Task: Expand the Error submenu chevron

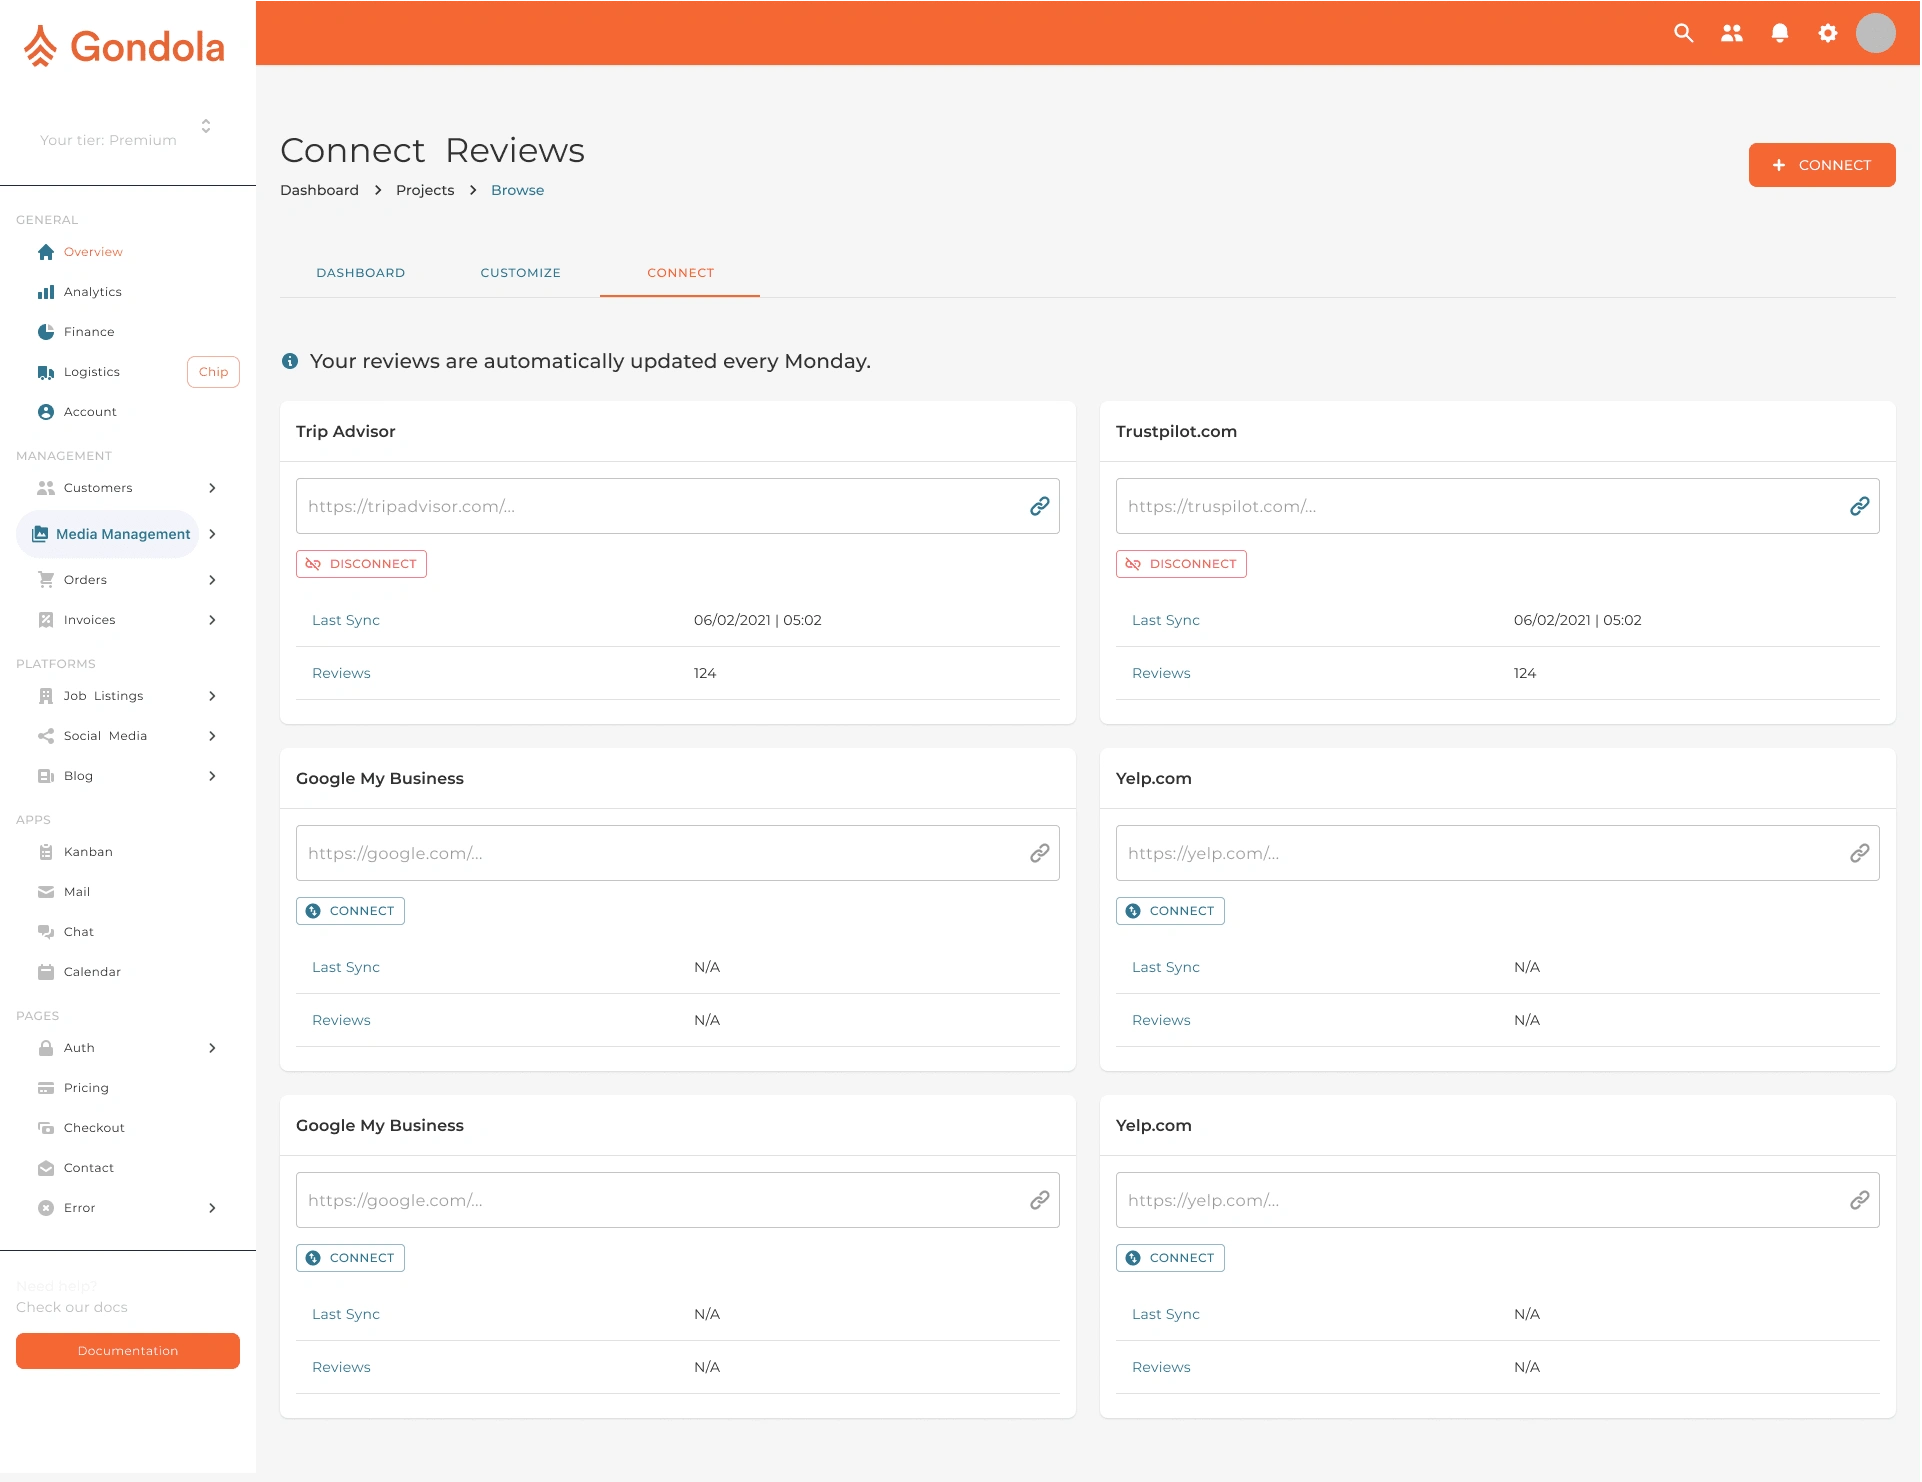Action: [x=212, y=1208]
